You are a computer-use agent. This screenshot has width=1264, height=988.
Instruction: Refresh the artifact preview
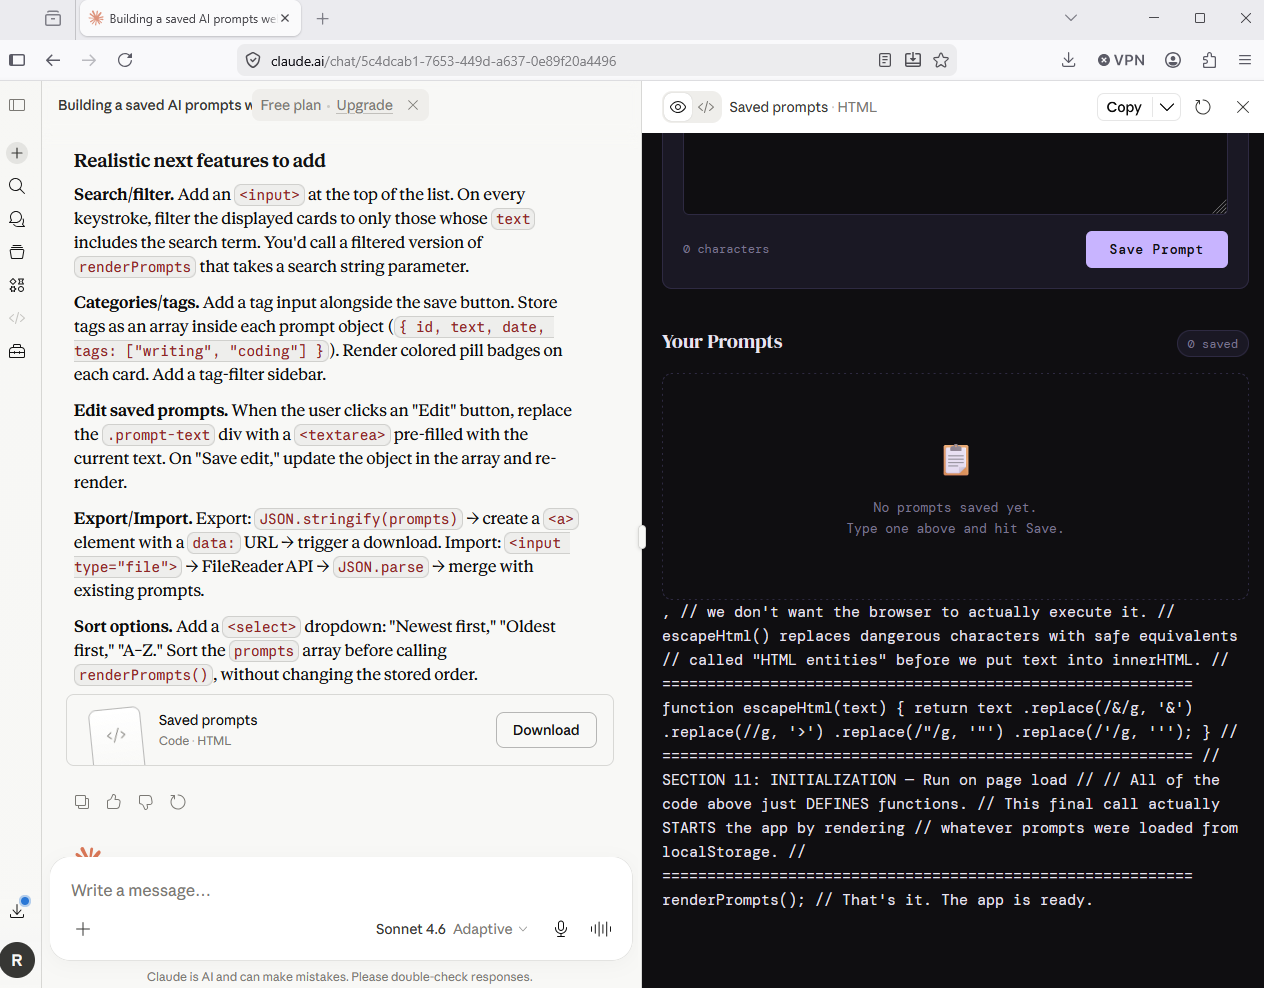click(1203, 107)
